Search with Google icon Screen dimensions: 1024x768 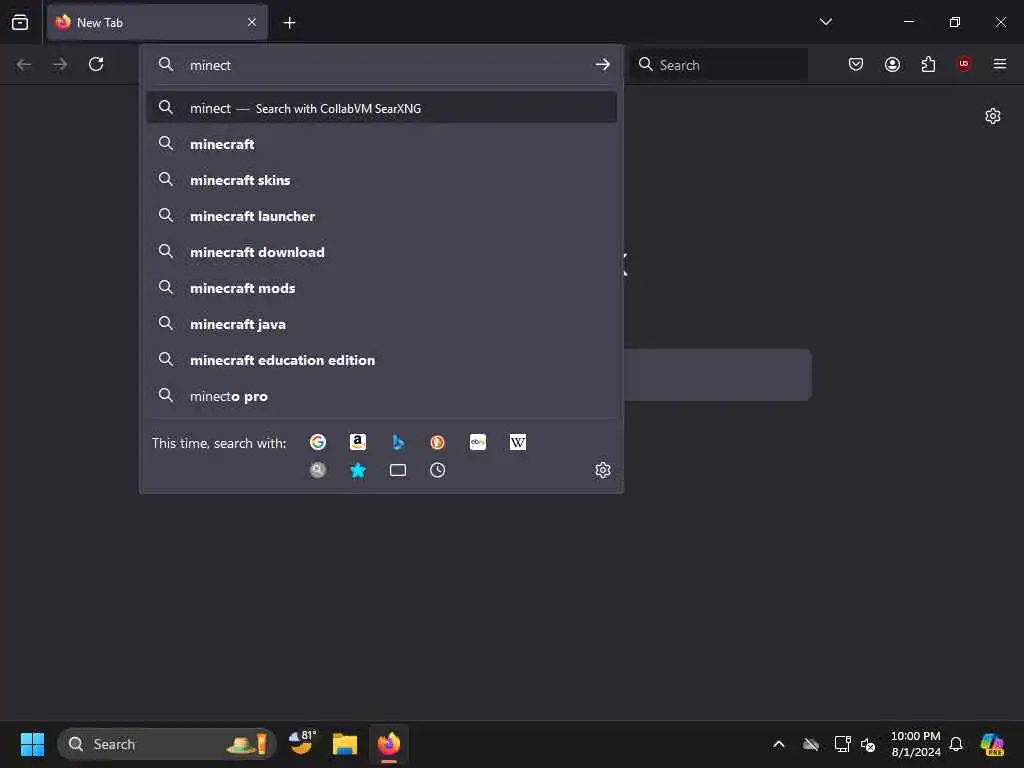[x=317, y=442]
